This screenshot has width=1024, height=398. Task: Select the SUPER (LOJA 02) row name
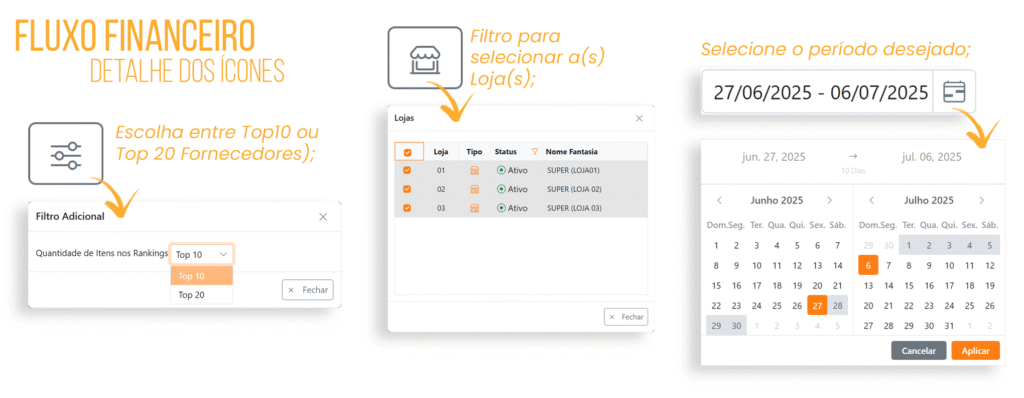(x=575, y=190)
